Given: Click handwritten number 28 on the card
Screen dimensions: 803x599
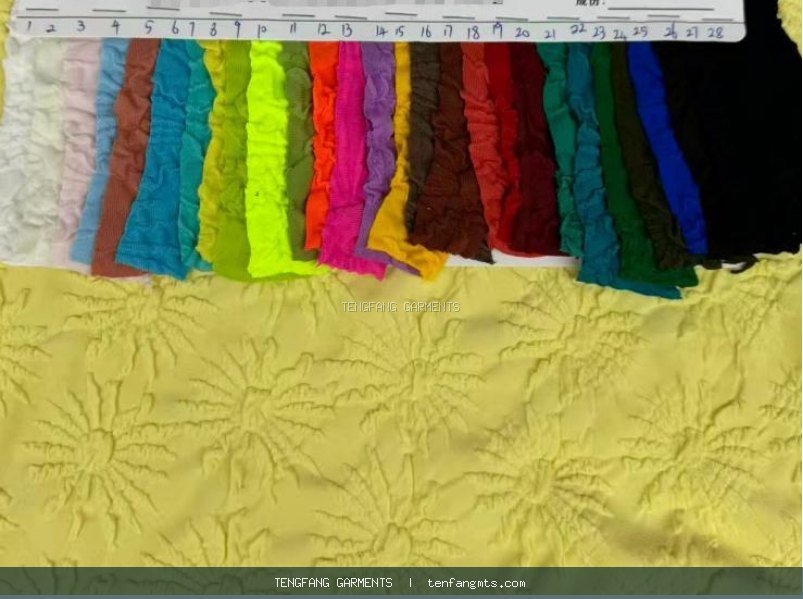Looking at the screenshot, I should 716,33.
